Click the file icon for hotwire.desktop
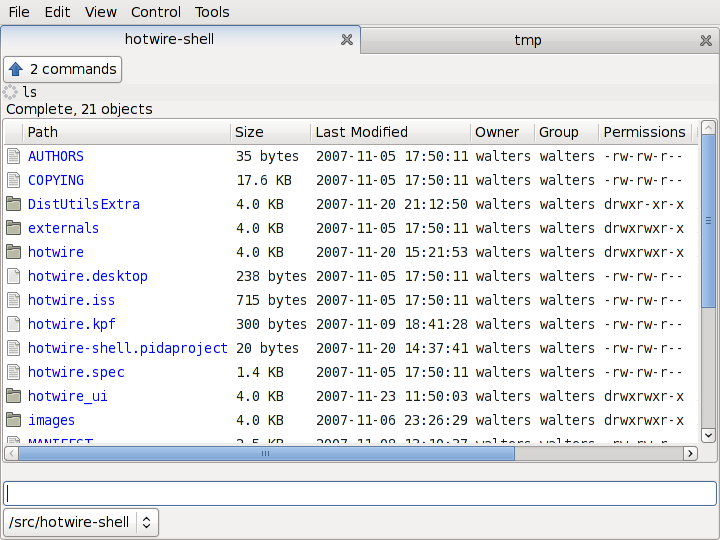720x540 pixels. click(14, 276)
